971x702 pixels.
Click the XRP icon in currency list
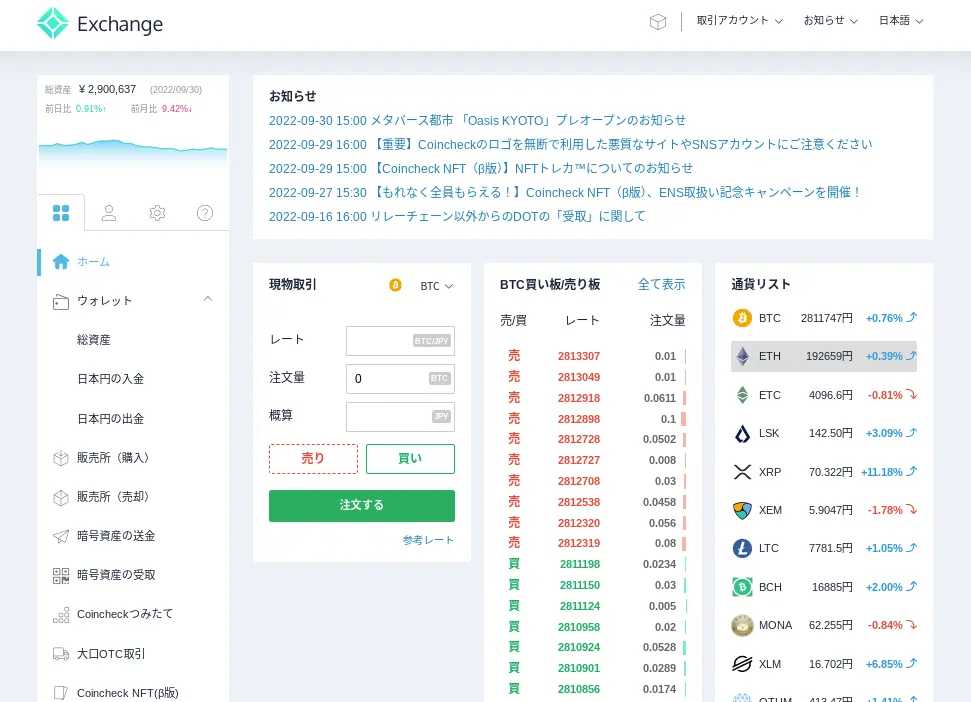[742, 472]
